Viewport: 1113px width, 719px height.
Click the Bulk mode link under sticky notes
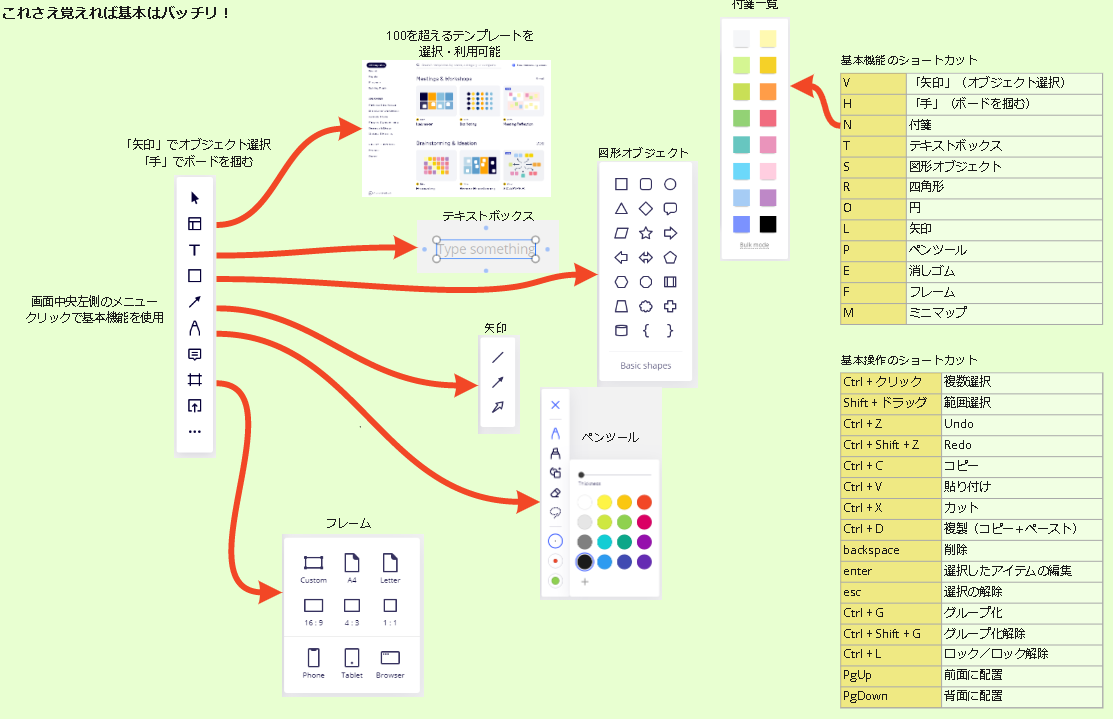coord(754,245)
